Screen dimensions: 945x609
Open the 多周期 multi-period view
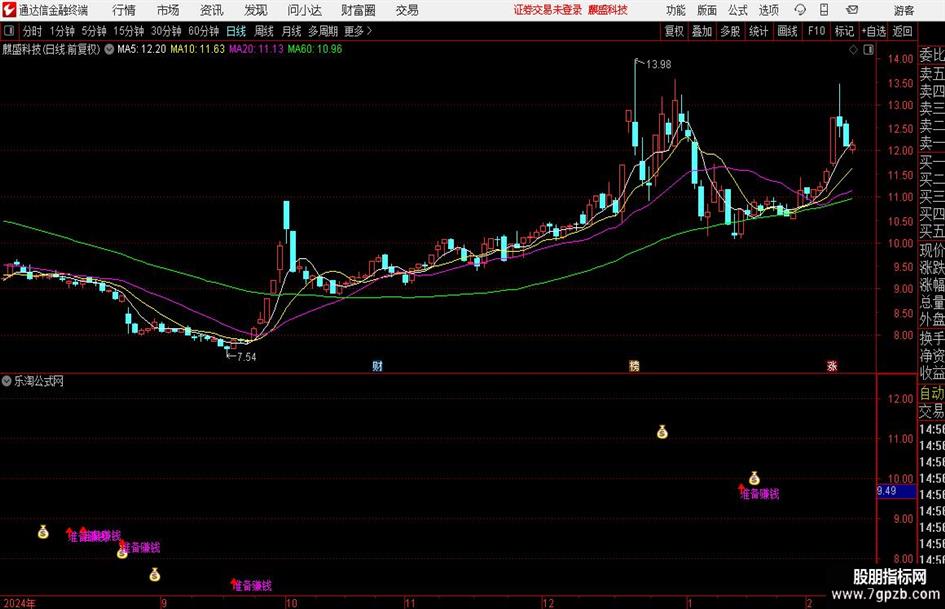(323, 31)
